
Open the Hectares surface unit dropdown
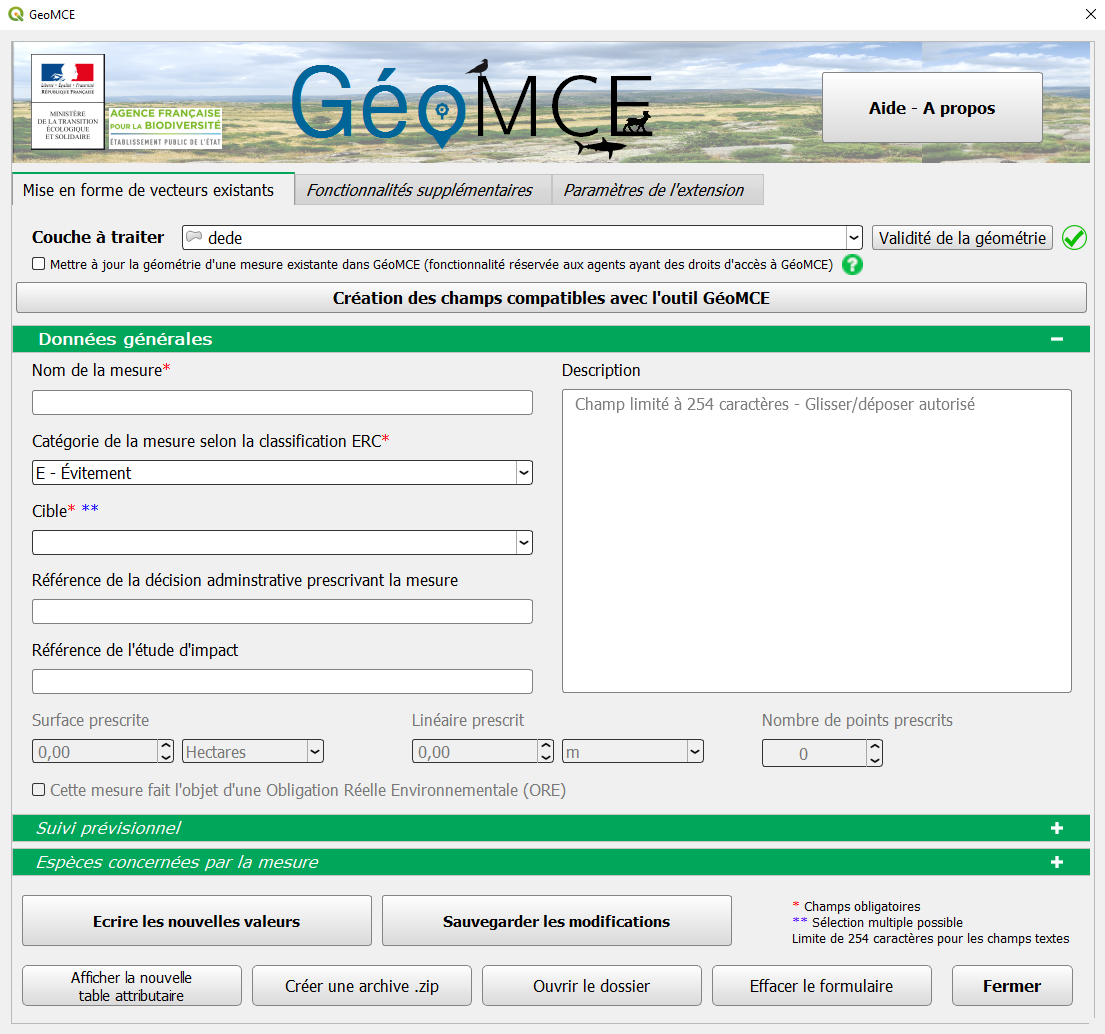tap(315, 751)
